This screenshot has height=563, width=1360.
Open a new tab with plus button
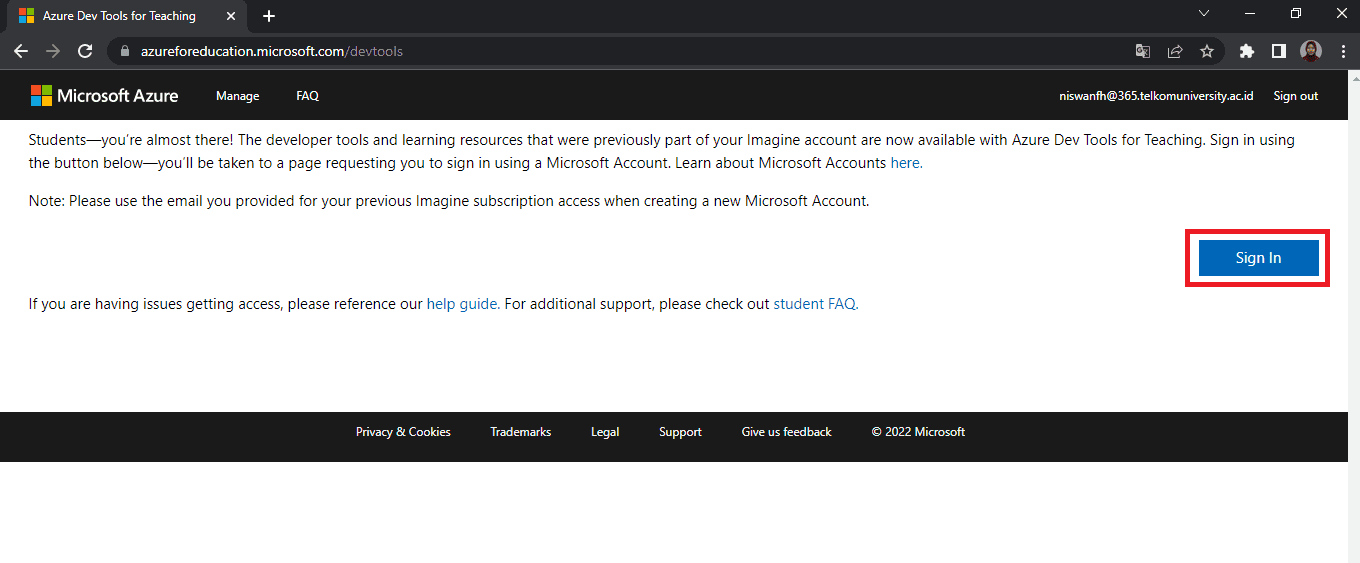[268, 16]
